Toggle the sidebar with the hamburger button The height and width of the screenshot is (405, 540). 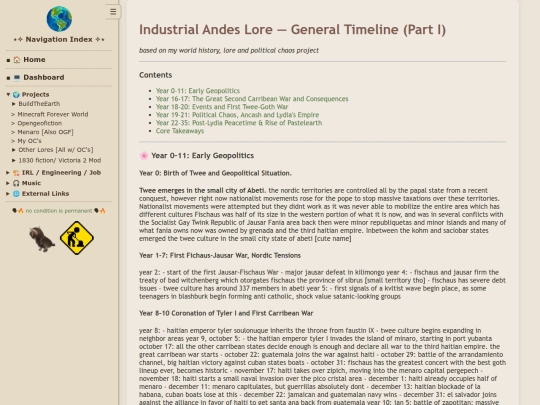113,12
